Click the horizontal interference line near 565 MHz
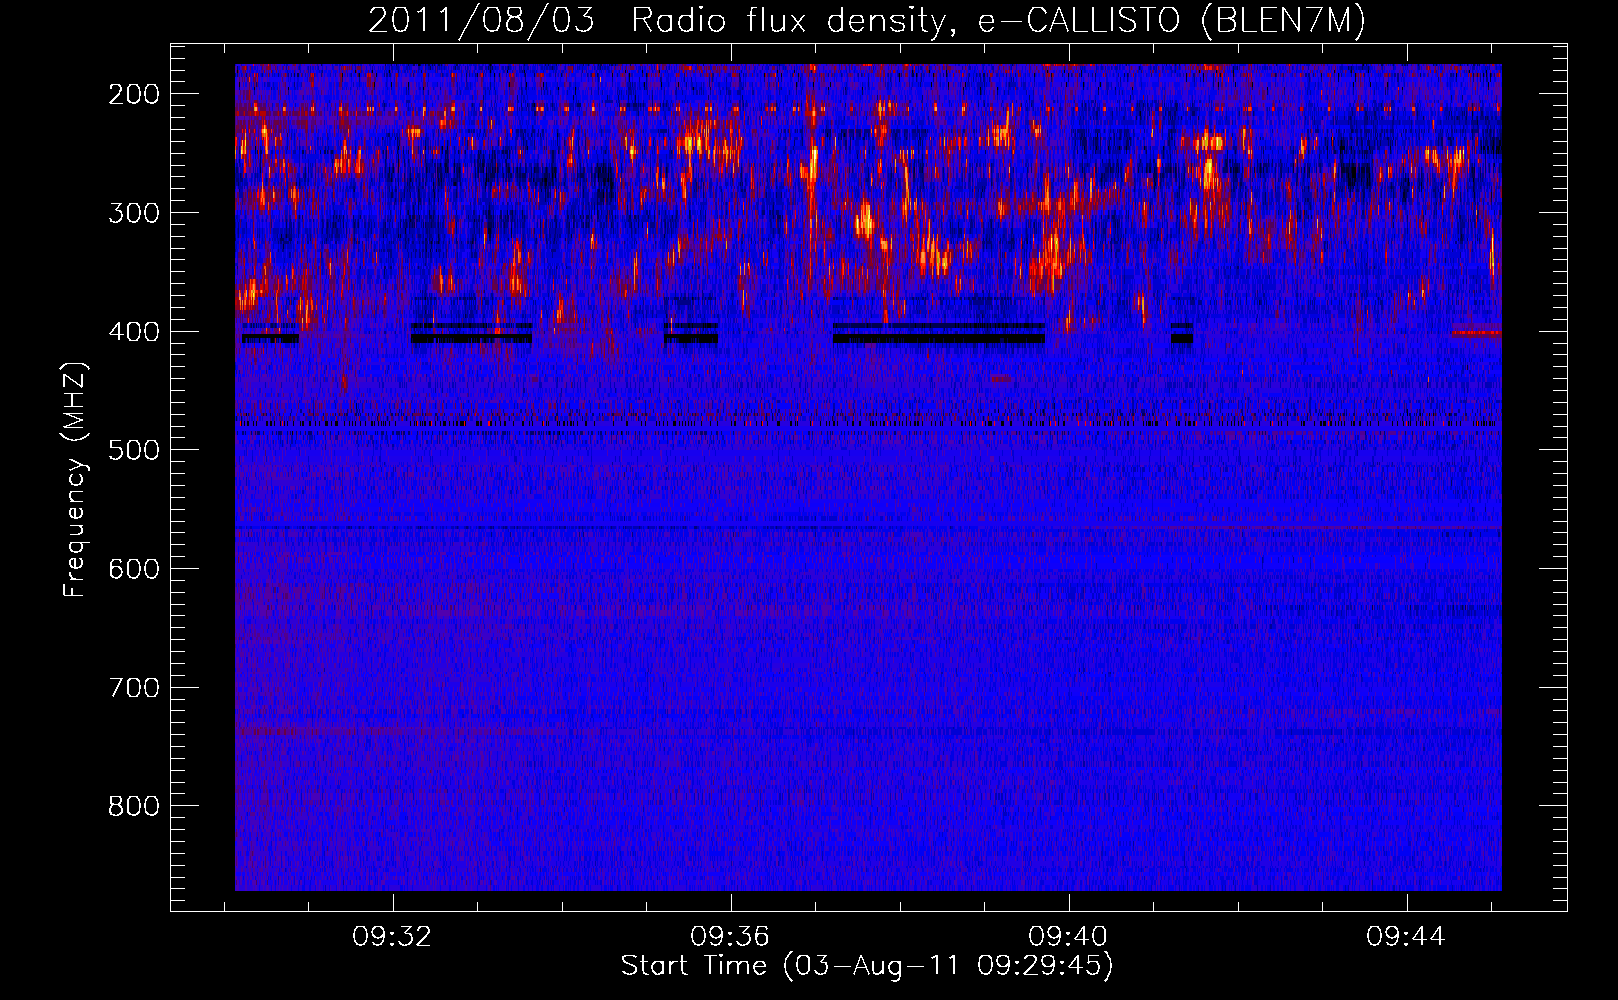This screenshot has width=1618, height=1000. [x=868, y=527]
